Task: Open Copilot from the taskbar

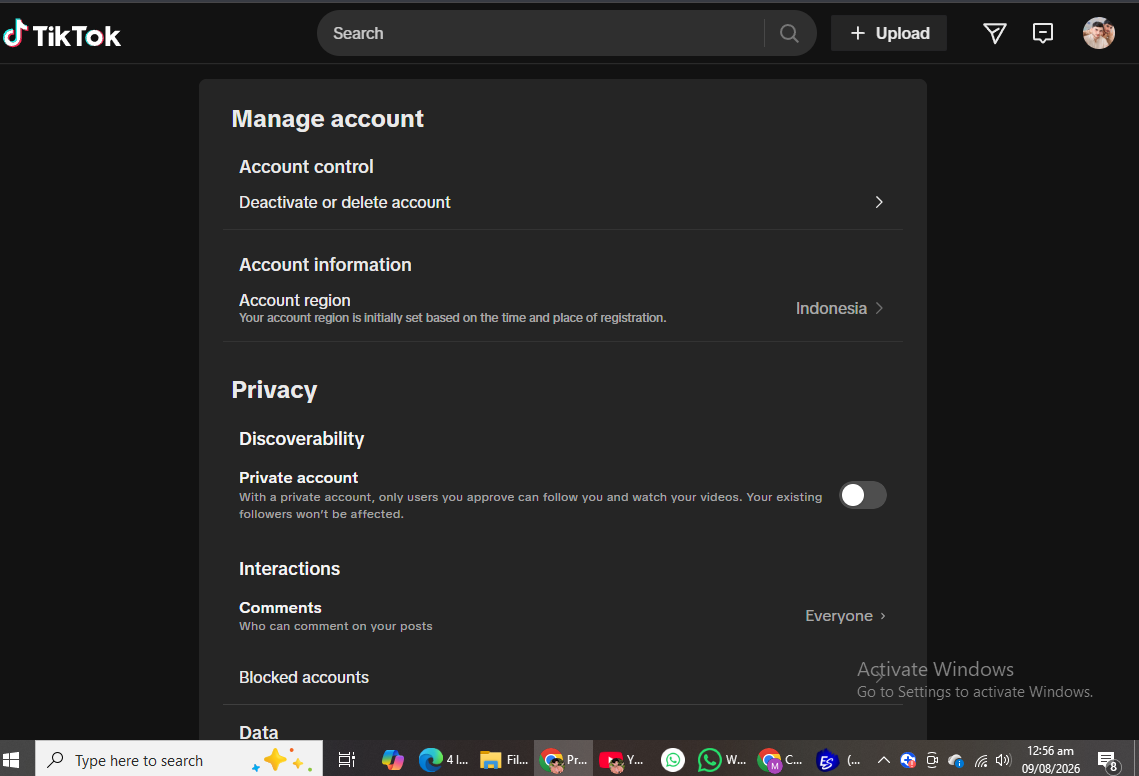Action: [392, 760]
